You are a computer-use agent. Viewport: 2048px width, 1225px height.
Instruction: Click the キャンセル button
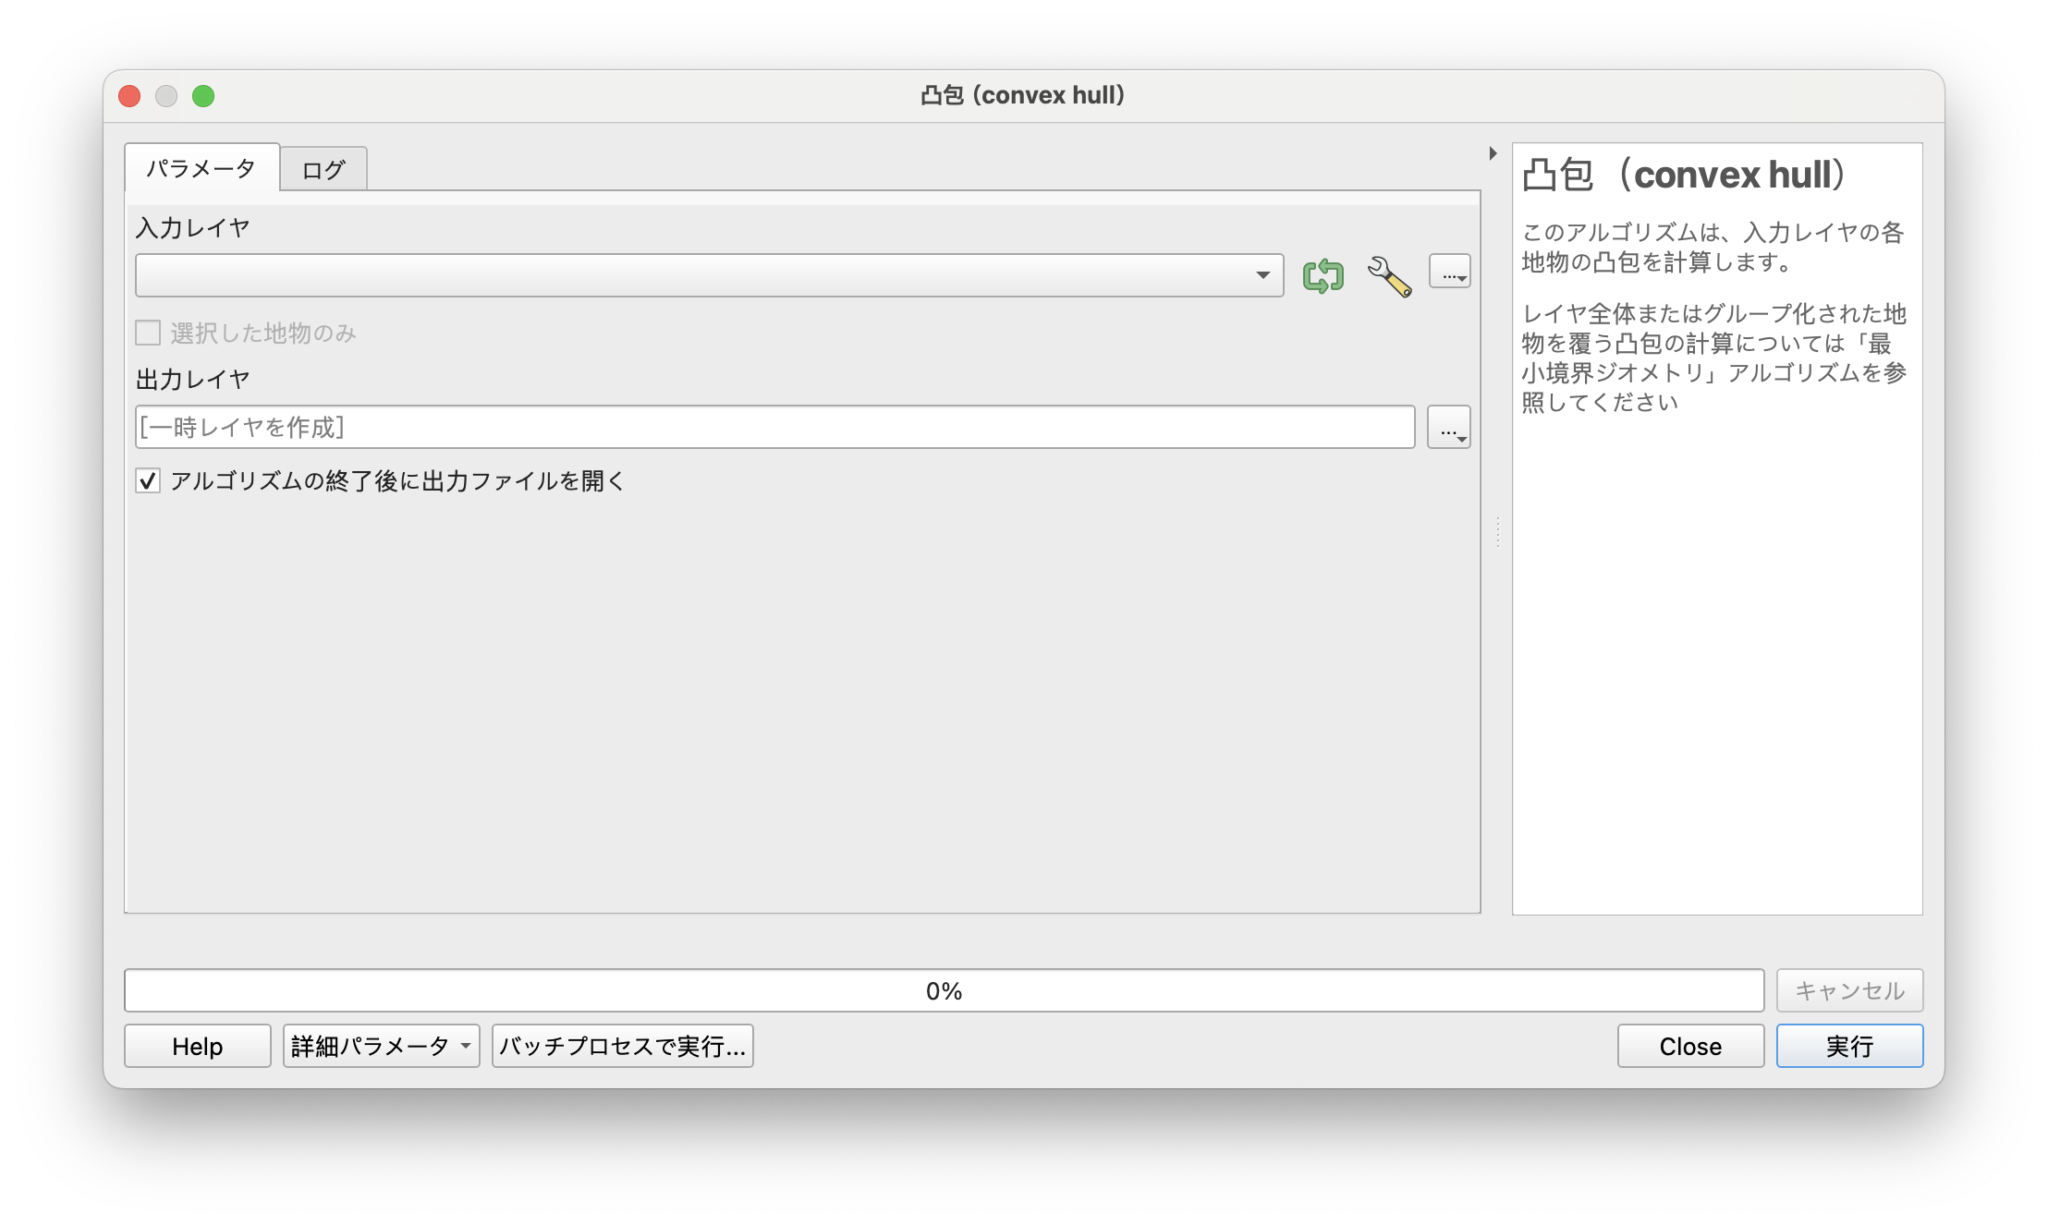(x=1848, y=989)
